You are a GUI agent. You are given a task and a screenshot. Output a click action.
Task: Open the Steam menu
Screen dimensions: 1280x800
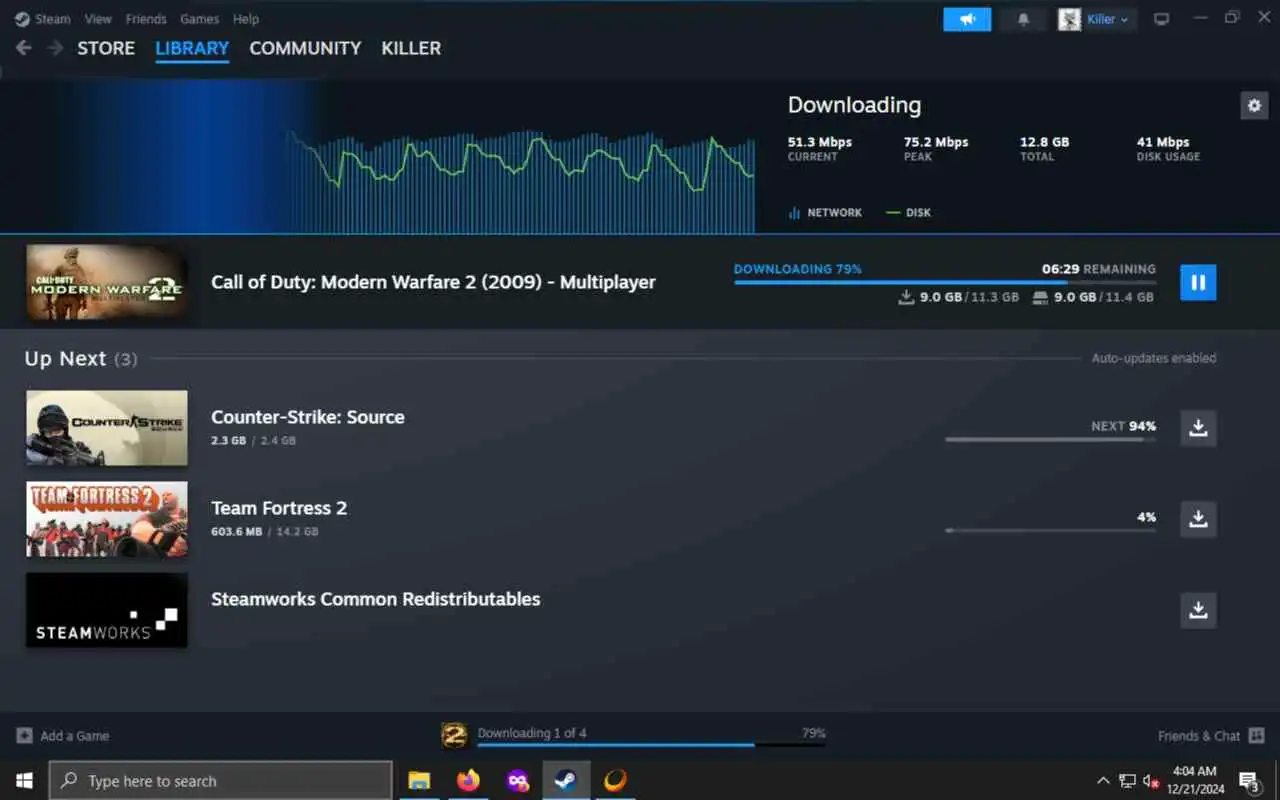(x=53, y=19)
